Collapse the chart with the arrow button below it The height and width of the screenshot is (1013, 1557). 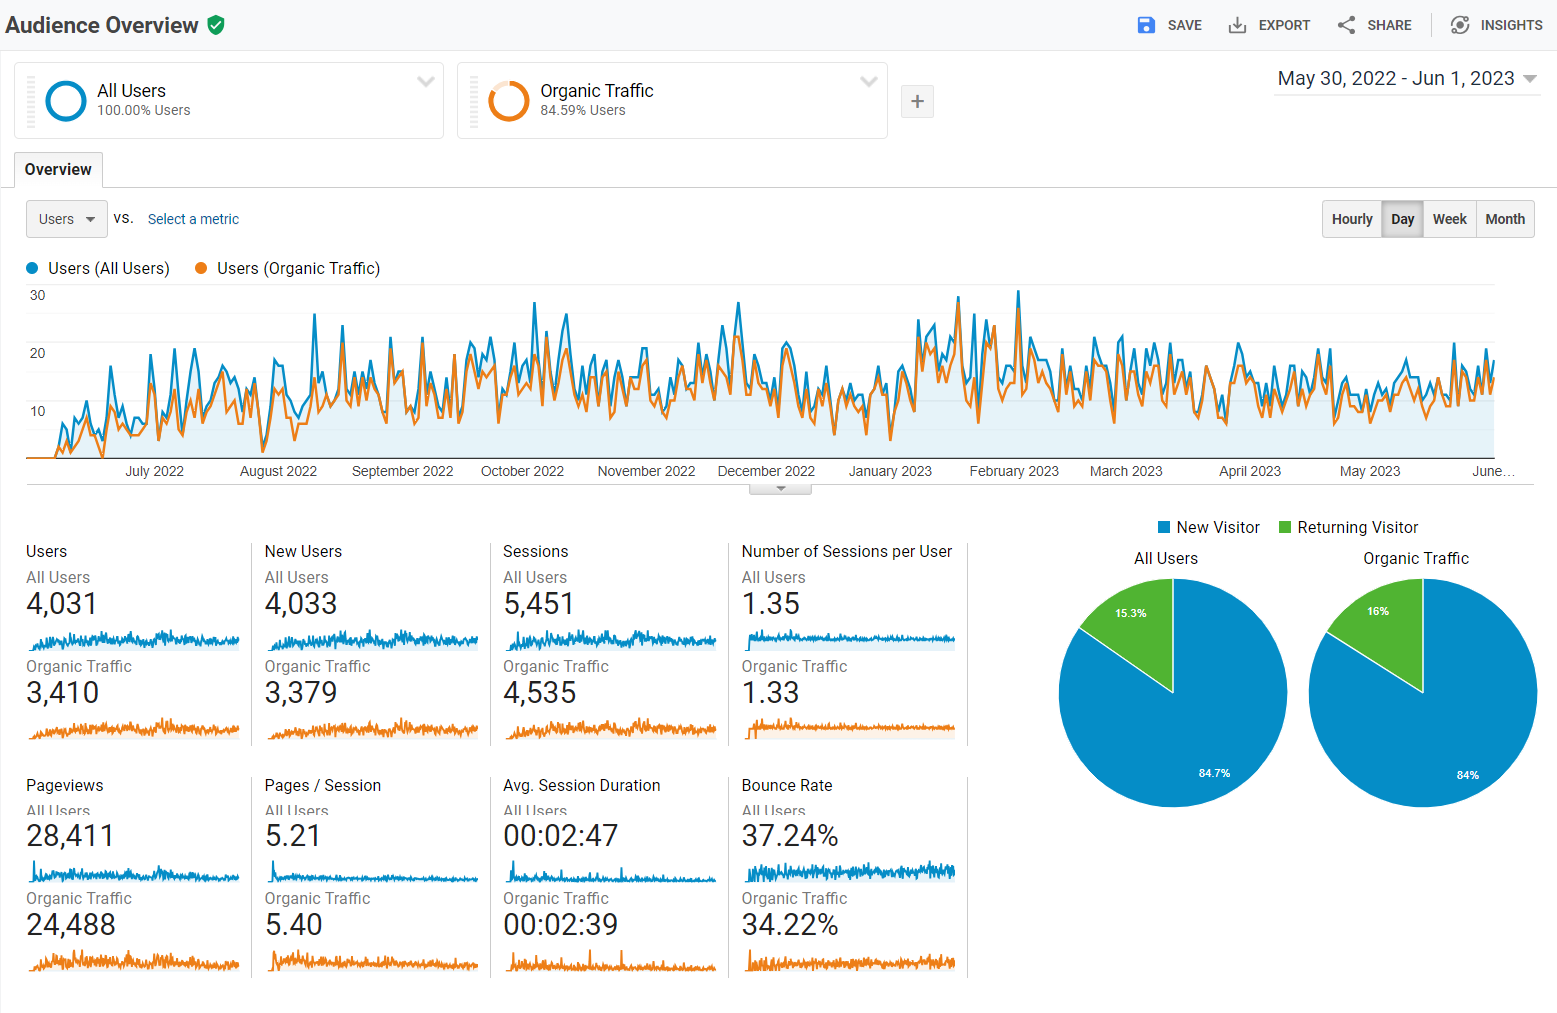780,488
